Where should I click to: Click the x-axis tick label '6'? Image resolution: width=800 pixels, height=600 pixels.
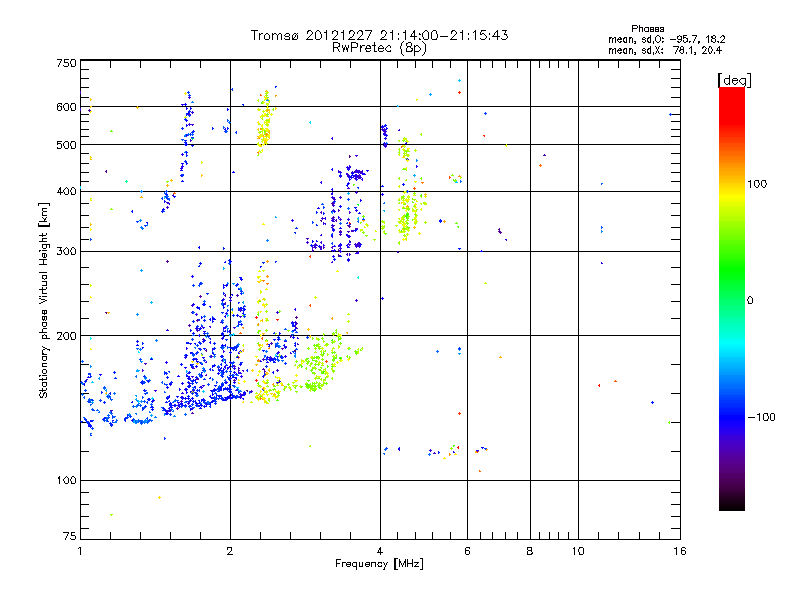467,551
